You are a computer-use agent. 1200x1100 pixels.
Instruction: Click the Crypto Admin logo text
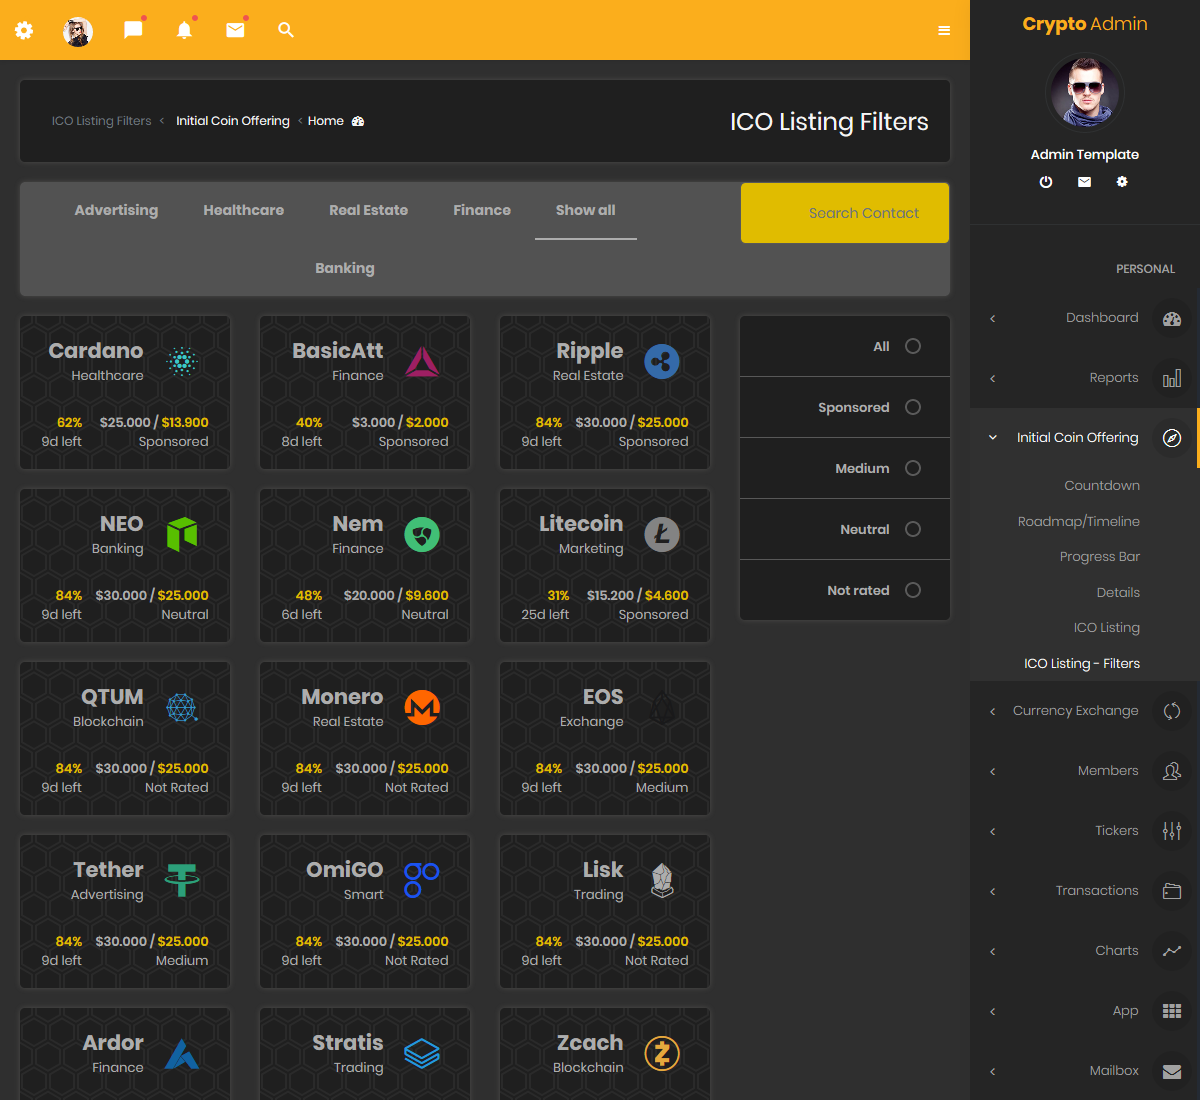tap(1085, 24)
